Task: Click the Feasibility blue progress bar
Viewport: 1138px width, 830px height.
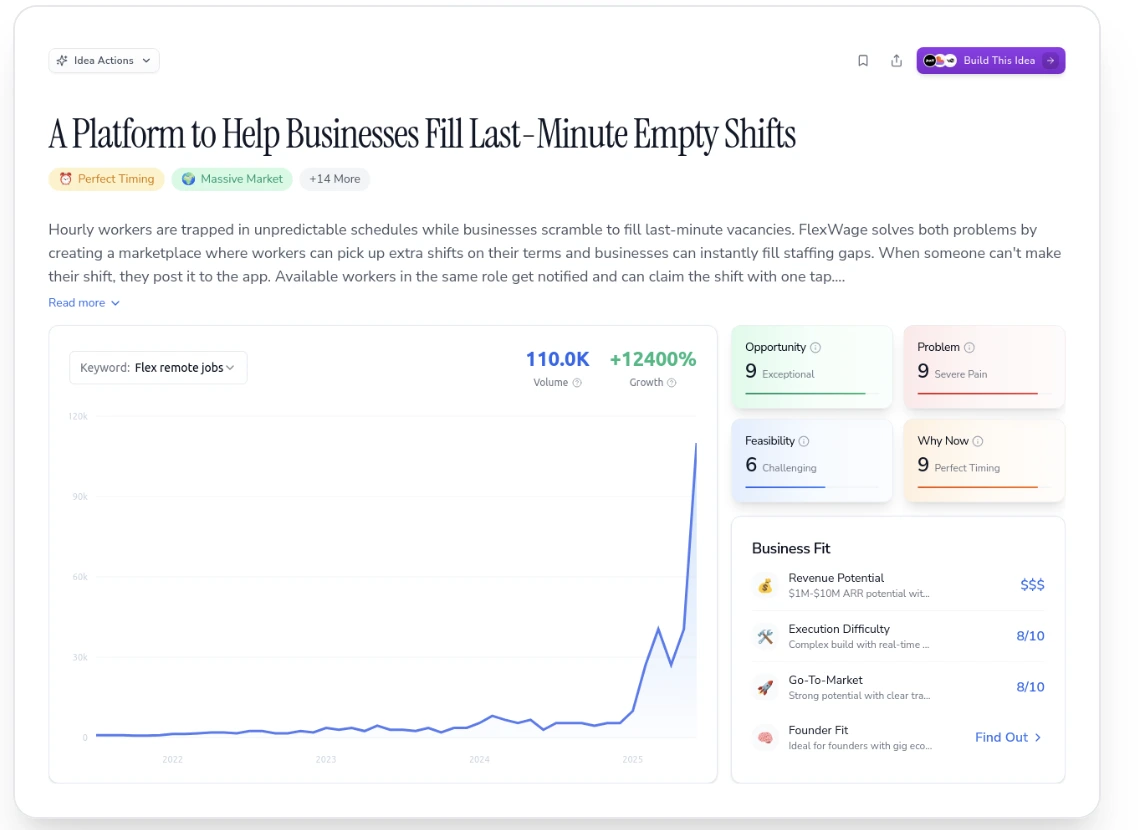Action: tap(785, 487)
